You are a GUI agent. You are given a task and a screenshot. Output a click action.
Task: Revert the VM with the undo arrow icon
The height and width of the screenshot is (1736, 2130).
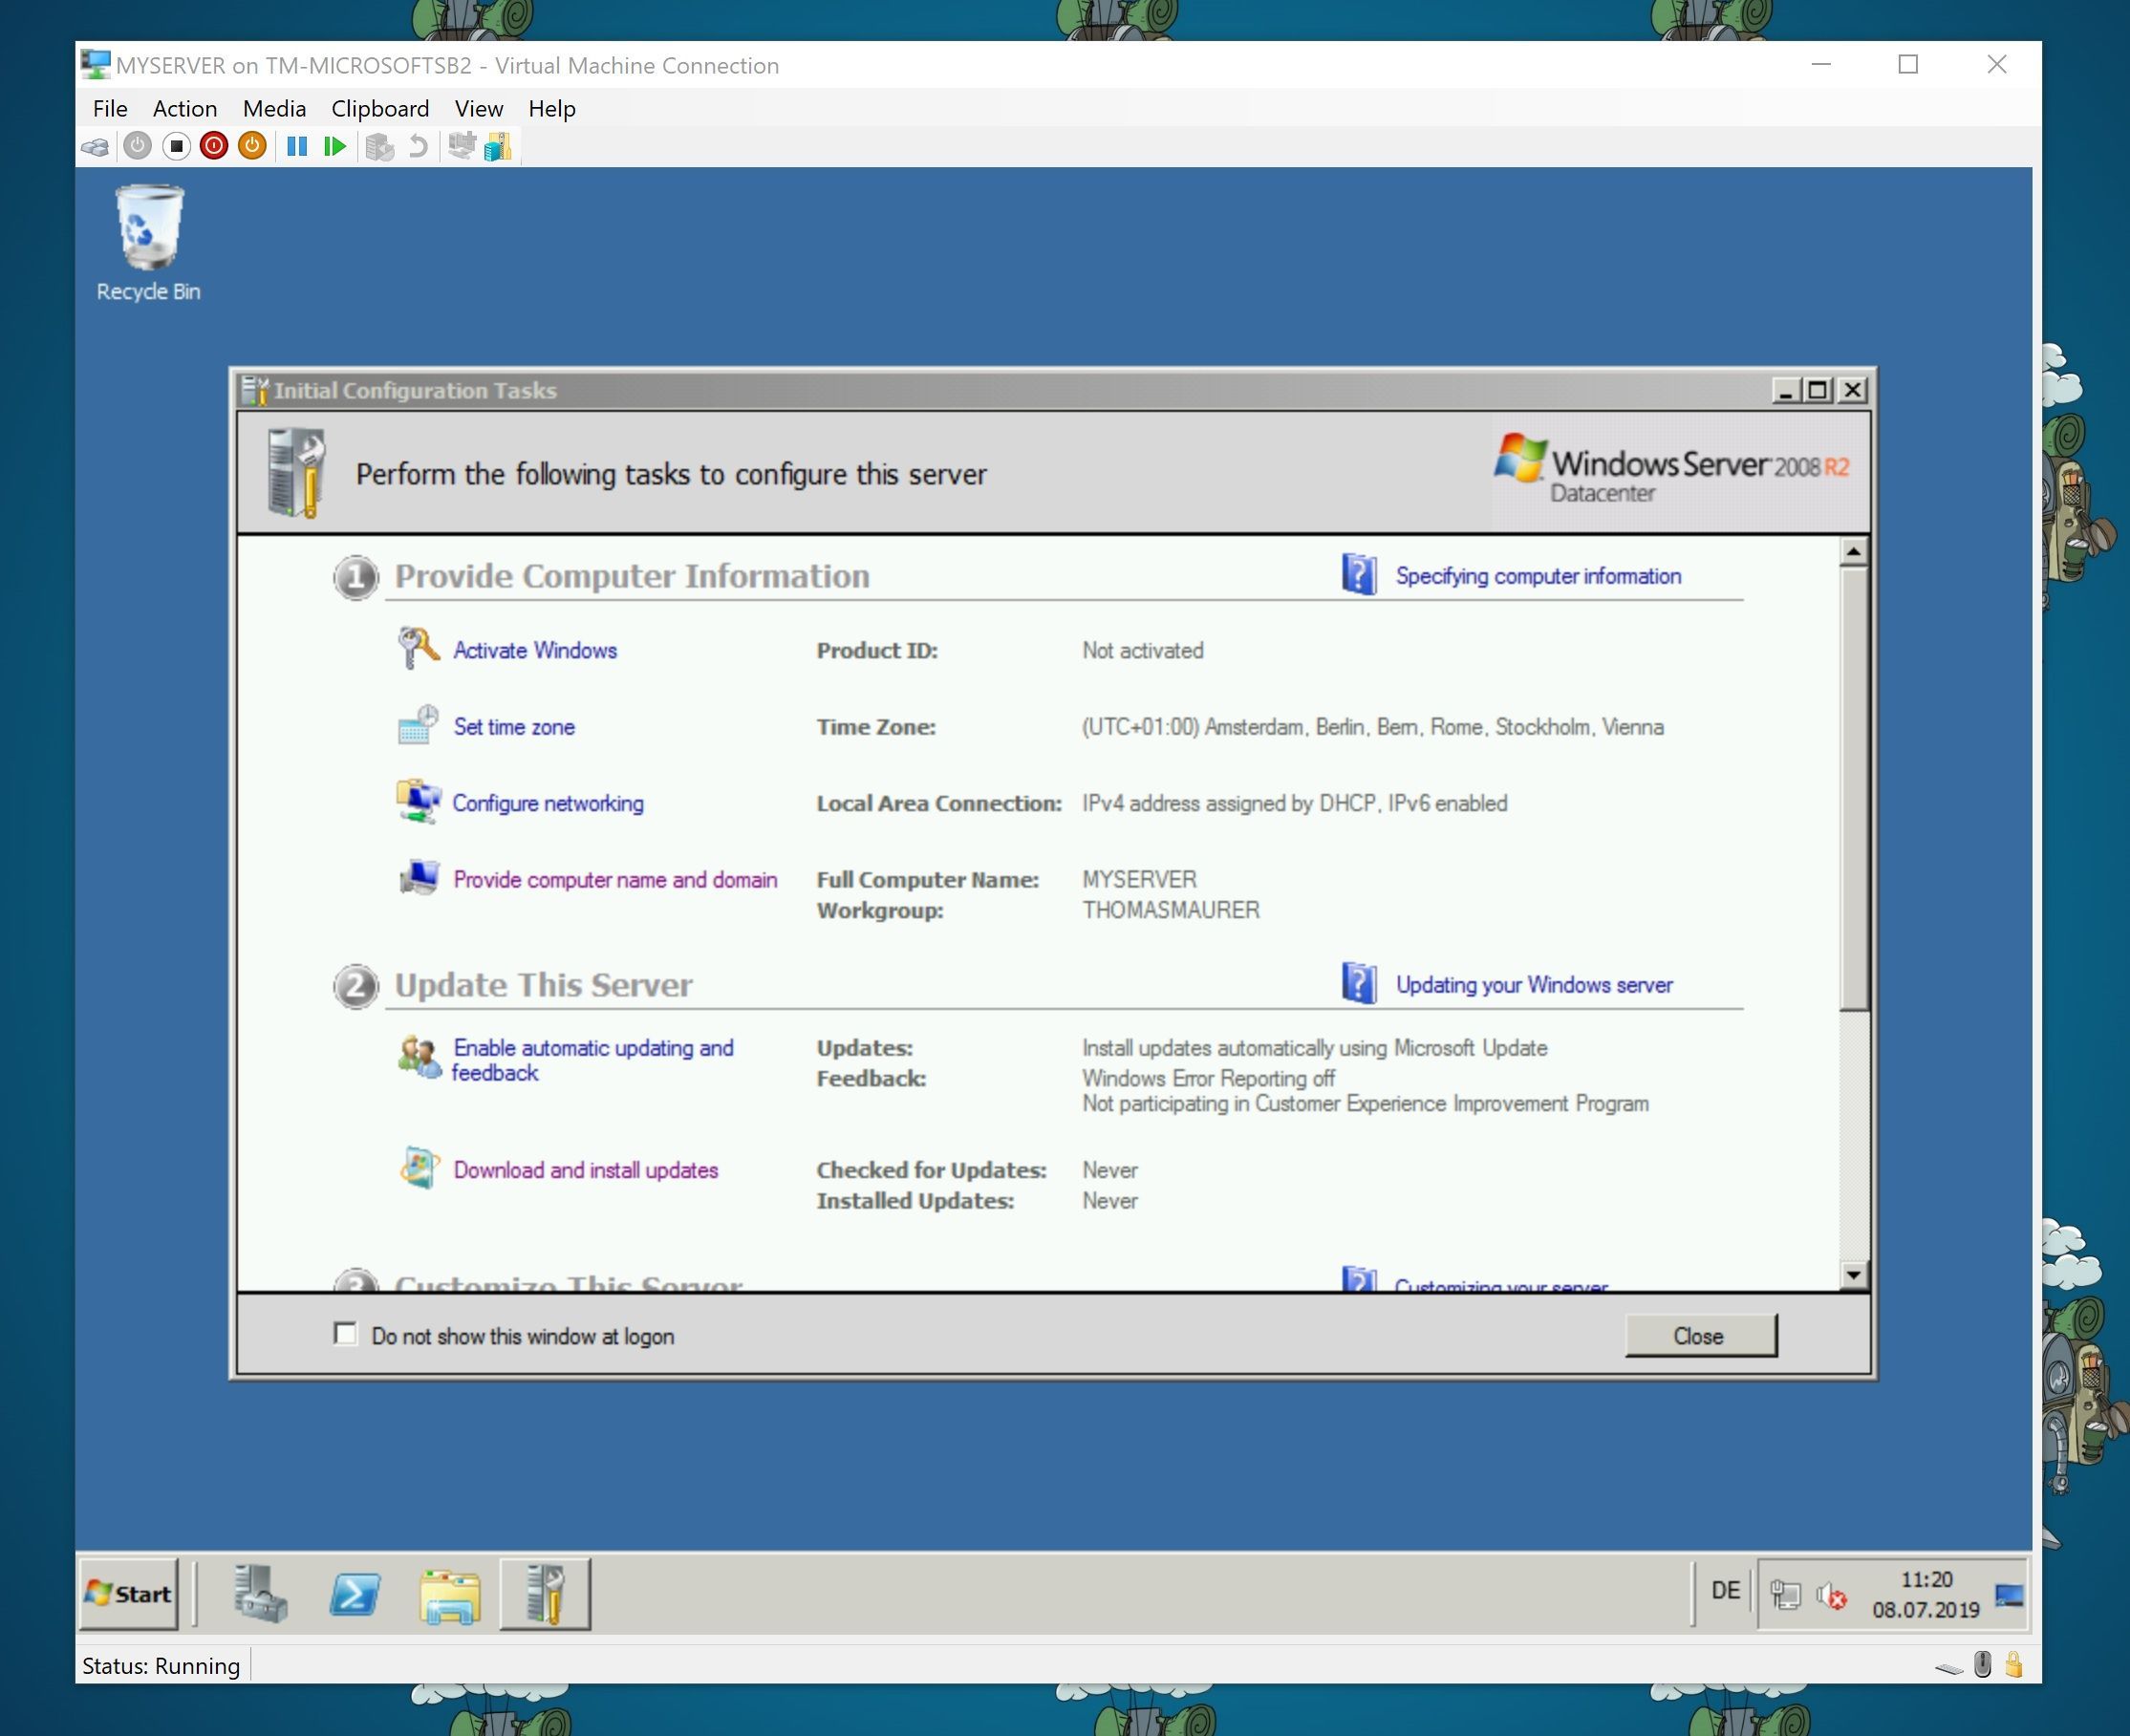coord(417,147)
